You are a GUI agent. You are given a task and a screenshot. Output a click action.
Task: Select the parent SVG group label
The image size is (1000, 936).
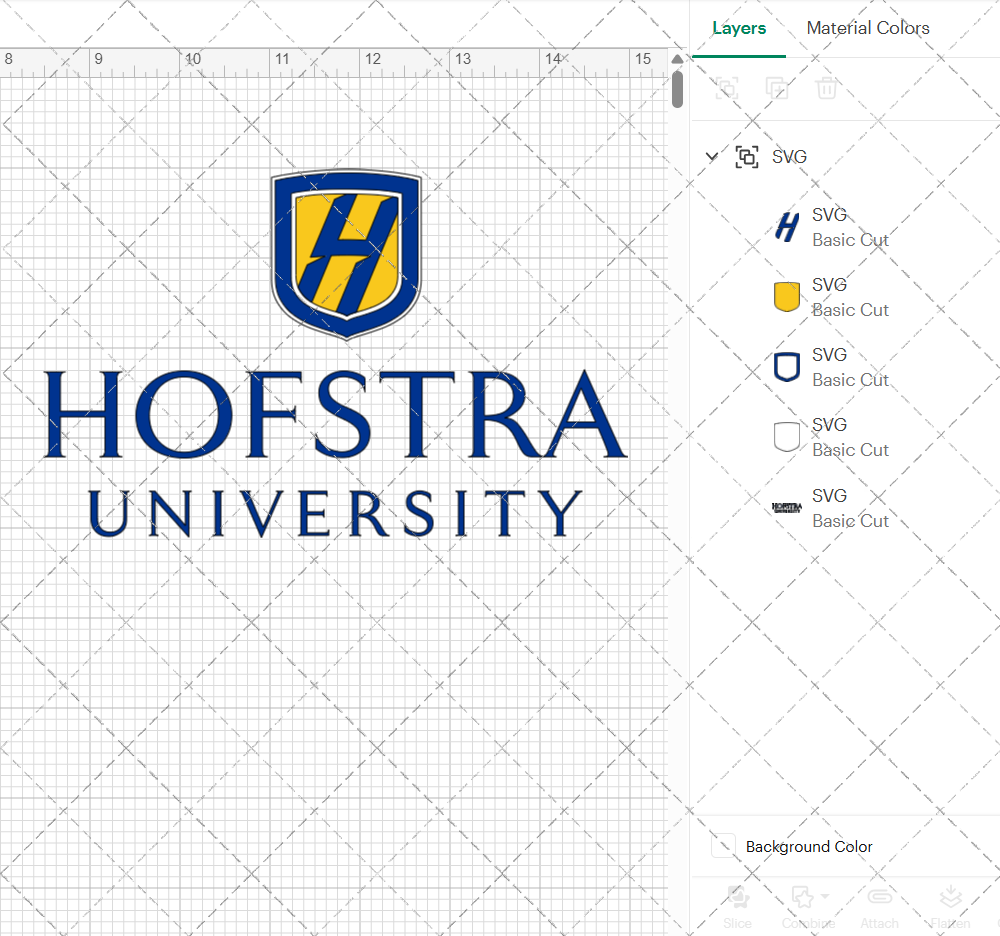789,157
